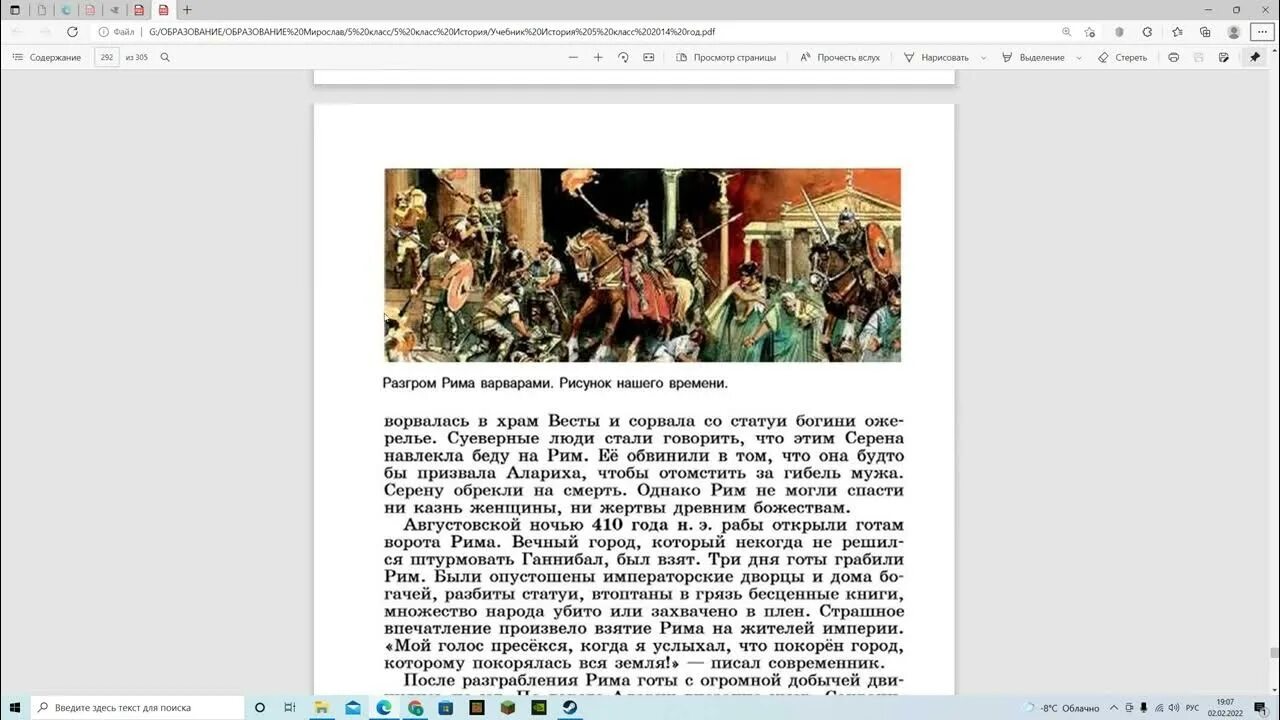This screenshot has height=720, width=1280.
Task: Click the browser zoom magnifier in address bar
Action: (1066, 32)
